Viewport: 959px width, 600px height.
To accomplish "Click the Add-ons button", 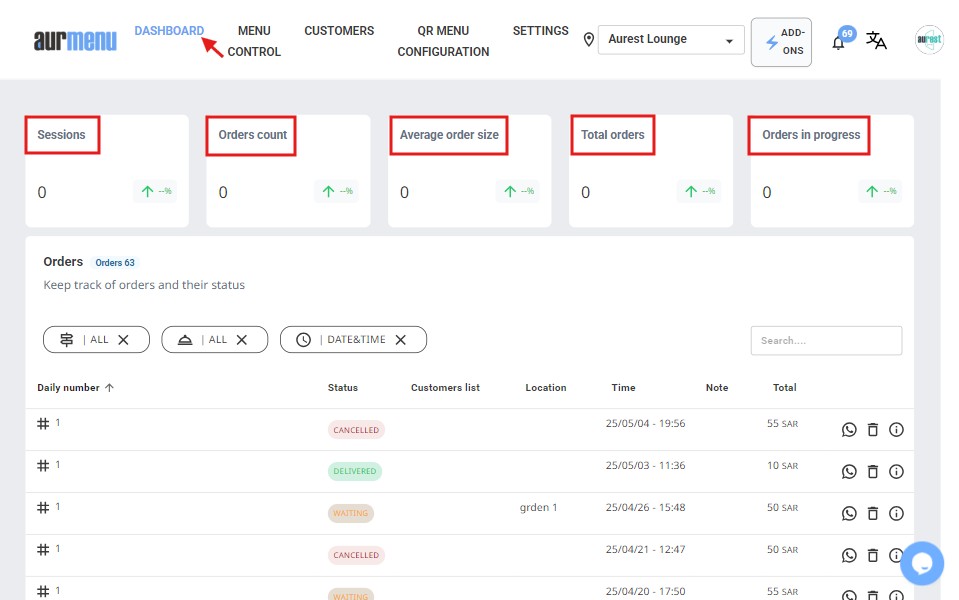I will click(x=781, y=42).
